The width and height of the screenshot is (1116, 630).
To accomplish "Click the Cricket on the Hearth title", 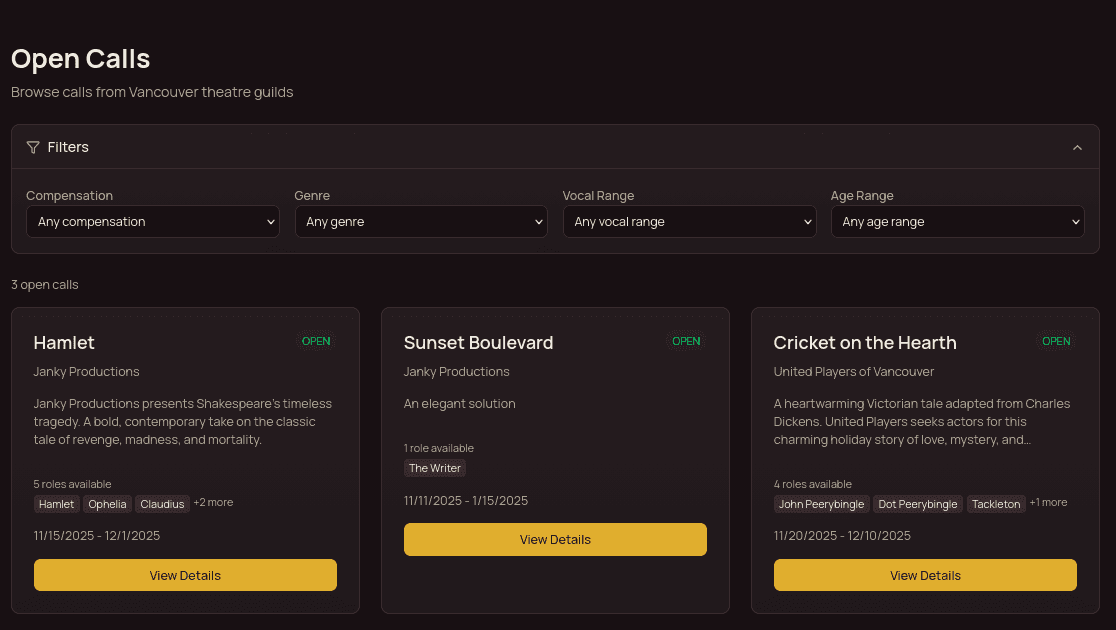I will coord(865,343).
